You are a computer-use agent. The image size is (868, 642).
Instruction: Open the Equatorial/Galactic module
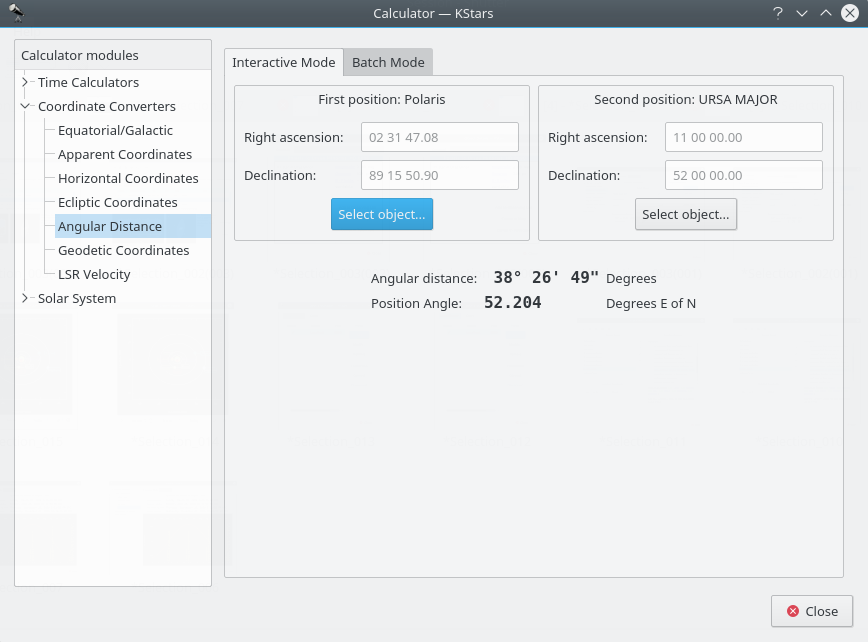(x=115, y=130)
